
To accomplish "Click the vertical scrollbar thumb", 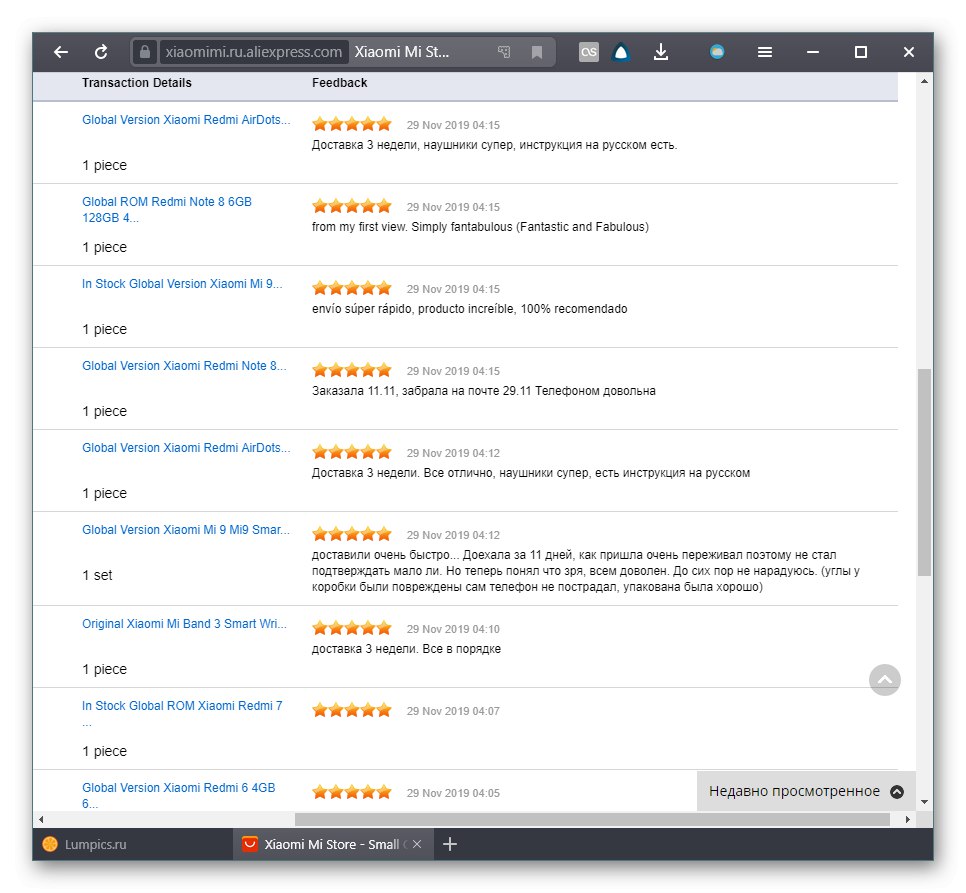I will (923, 472).
